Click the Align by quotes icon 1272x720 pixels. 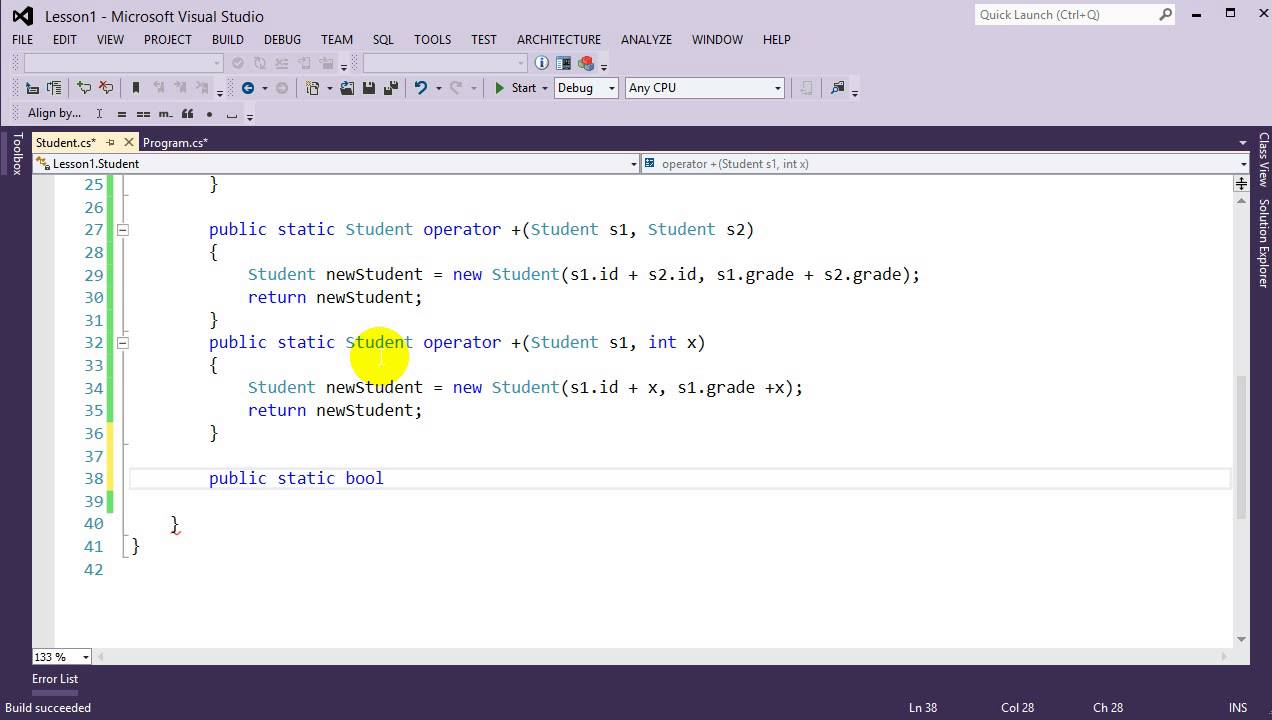tap(187, 114)
